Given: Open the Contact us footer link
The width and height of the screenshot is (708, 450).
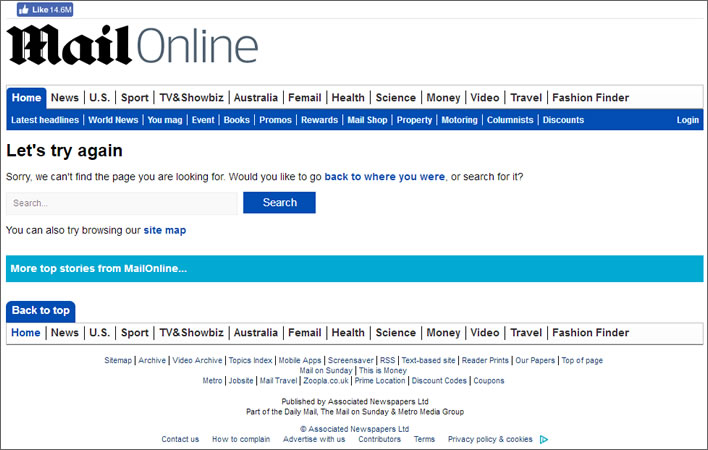Looking at the screenshot, I should pos(180,439).
